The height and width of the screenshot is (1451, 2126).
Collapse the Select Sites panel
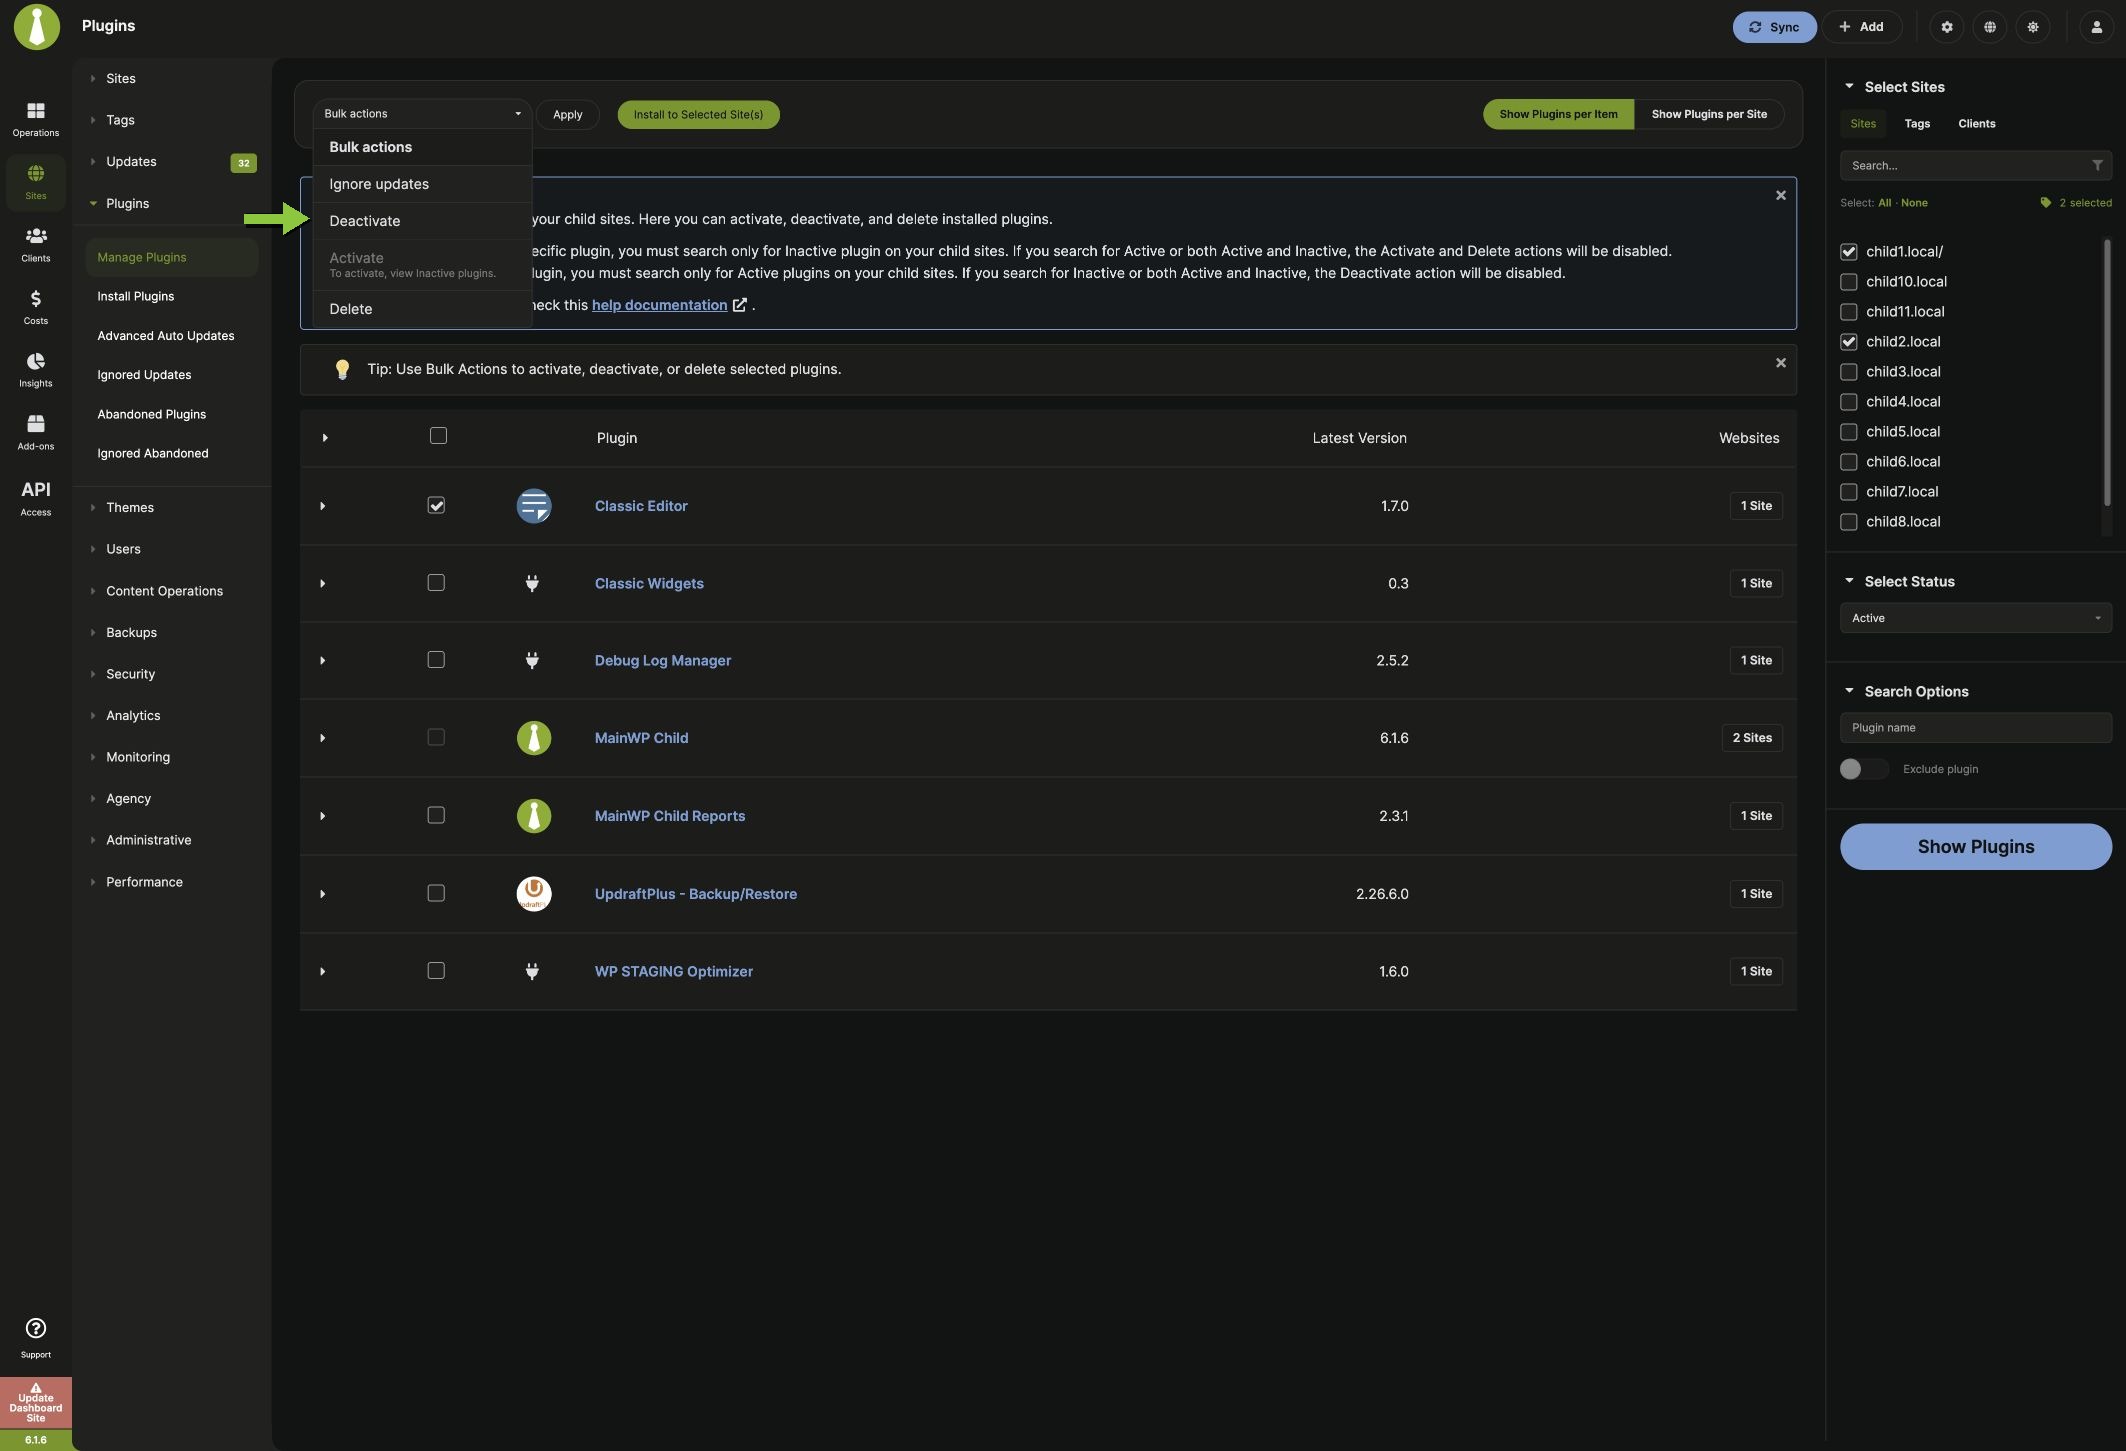[x=1849, y=86]
